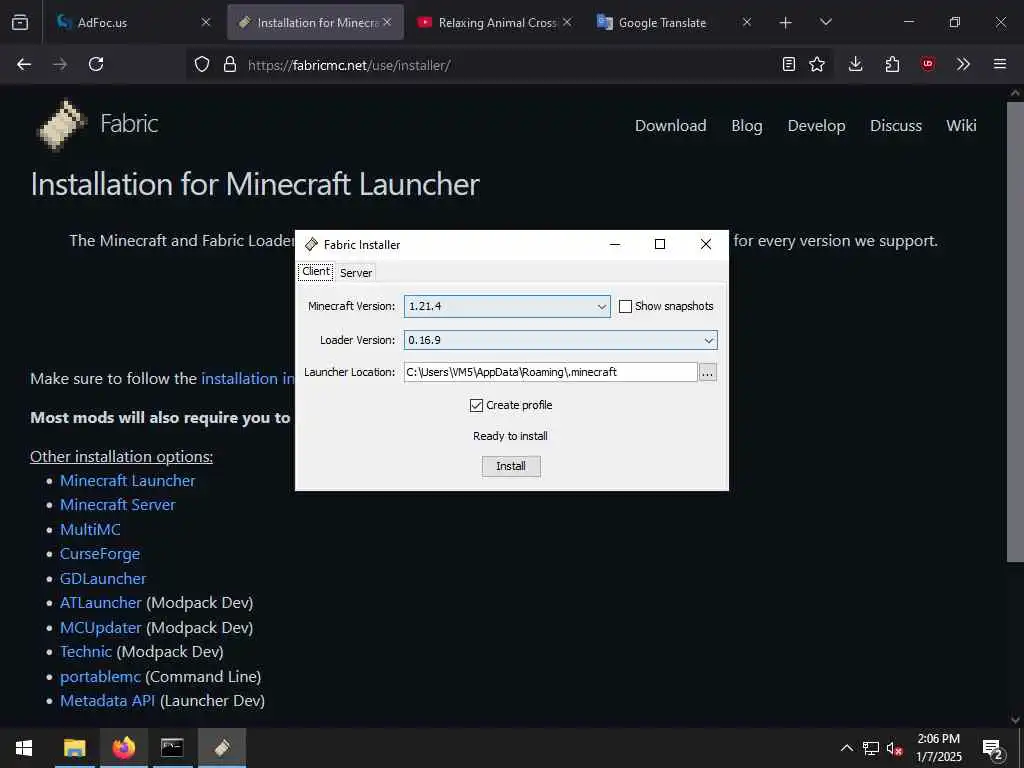Open the tracking protection shield icon
Screen dimensions: 1024x768
[x=202, y=64]
